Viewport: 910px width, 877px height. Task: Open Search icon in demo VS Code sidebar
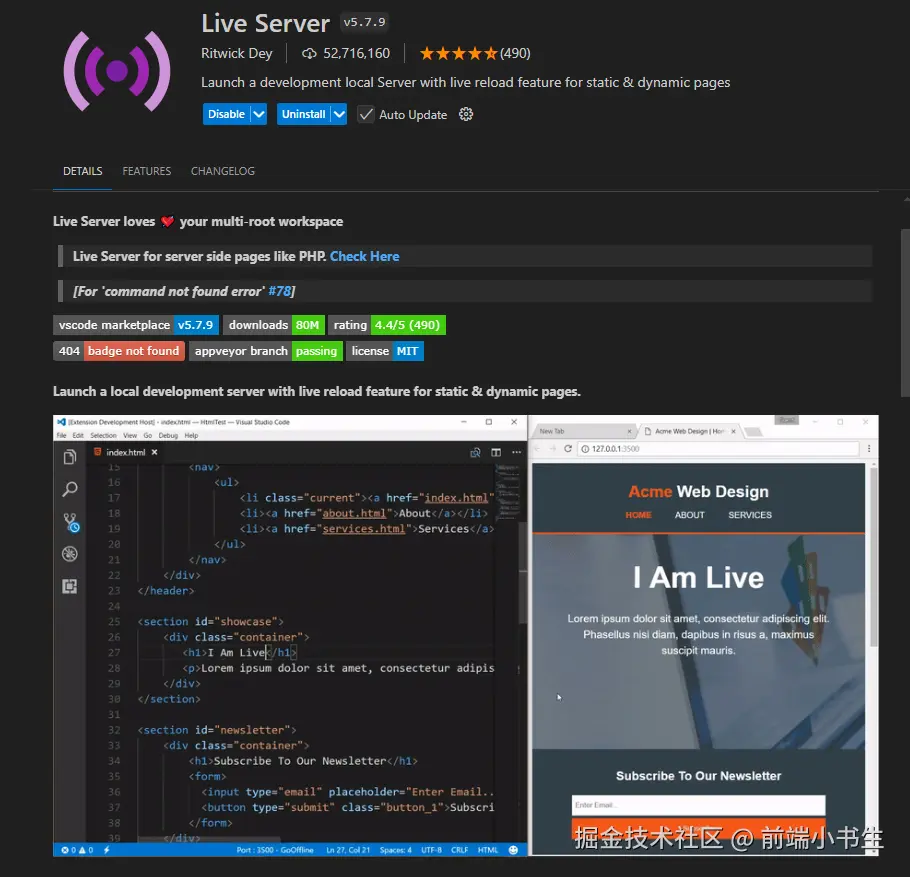[x=70, y=489]
